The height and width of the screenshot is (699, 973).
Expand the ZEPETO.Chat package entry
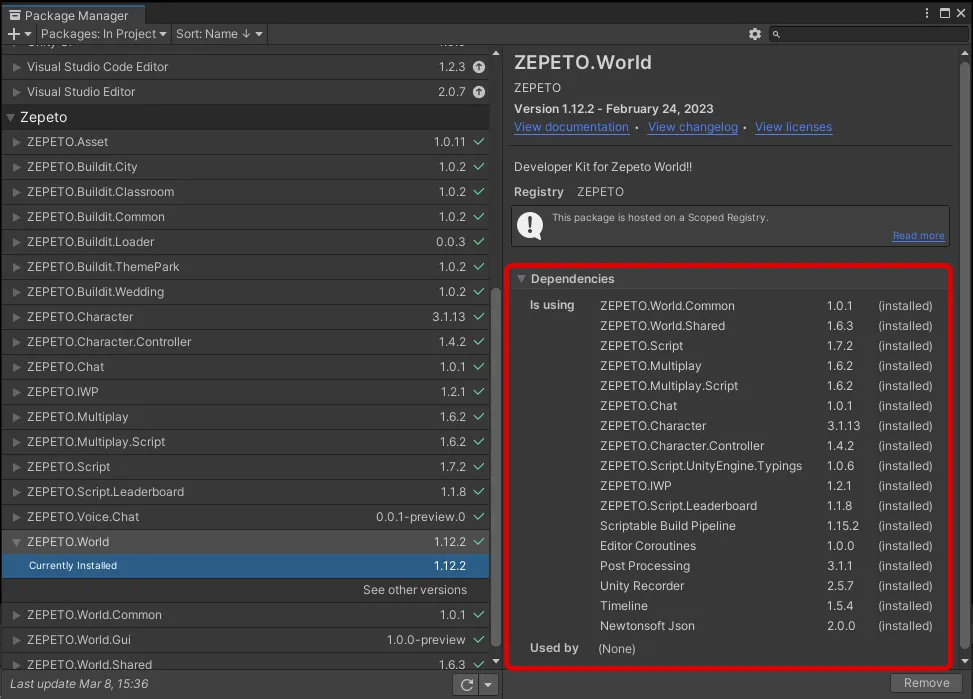[16, 367]
